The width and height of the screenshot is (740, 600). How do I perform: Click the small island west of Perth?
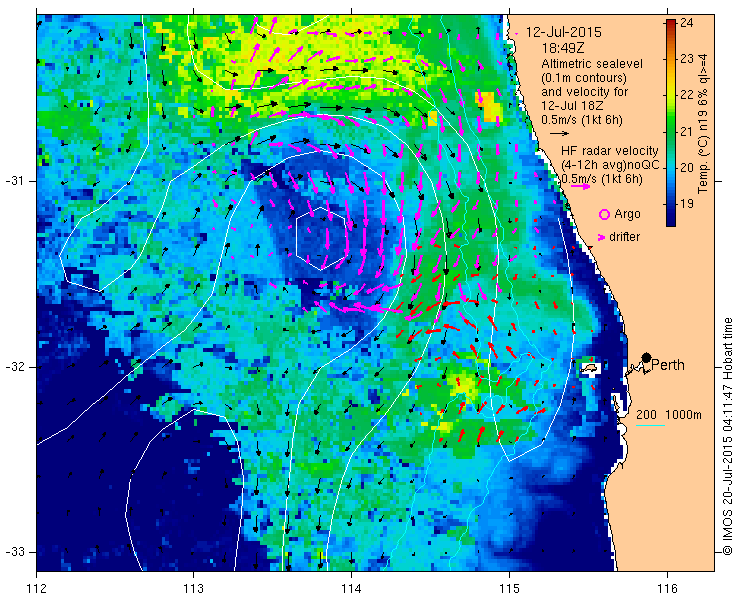tap(589, 368)
